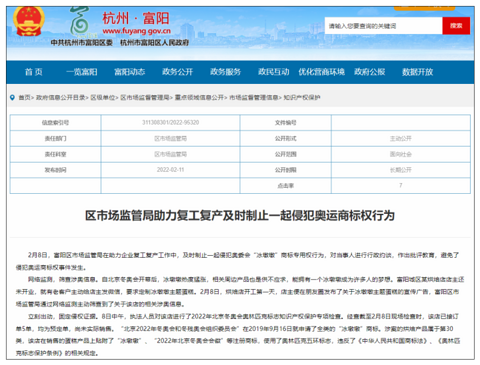Click the 点击率 label cell

coord(286,186)
